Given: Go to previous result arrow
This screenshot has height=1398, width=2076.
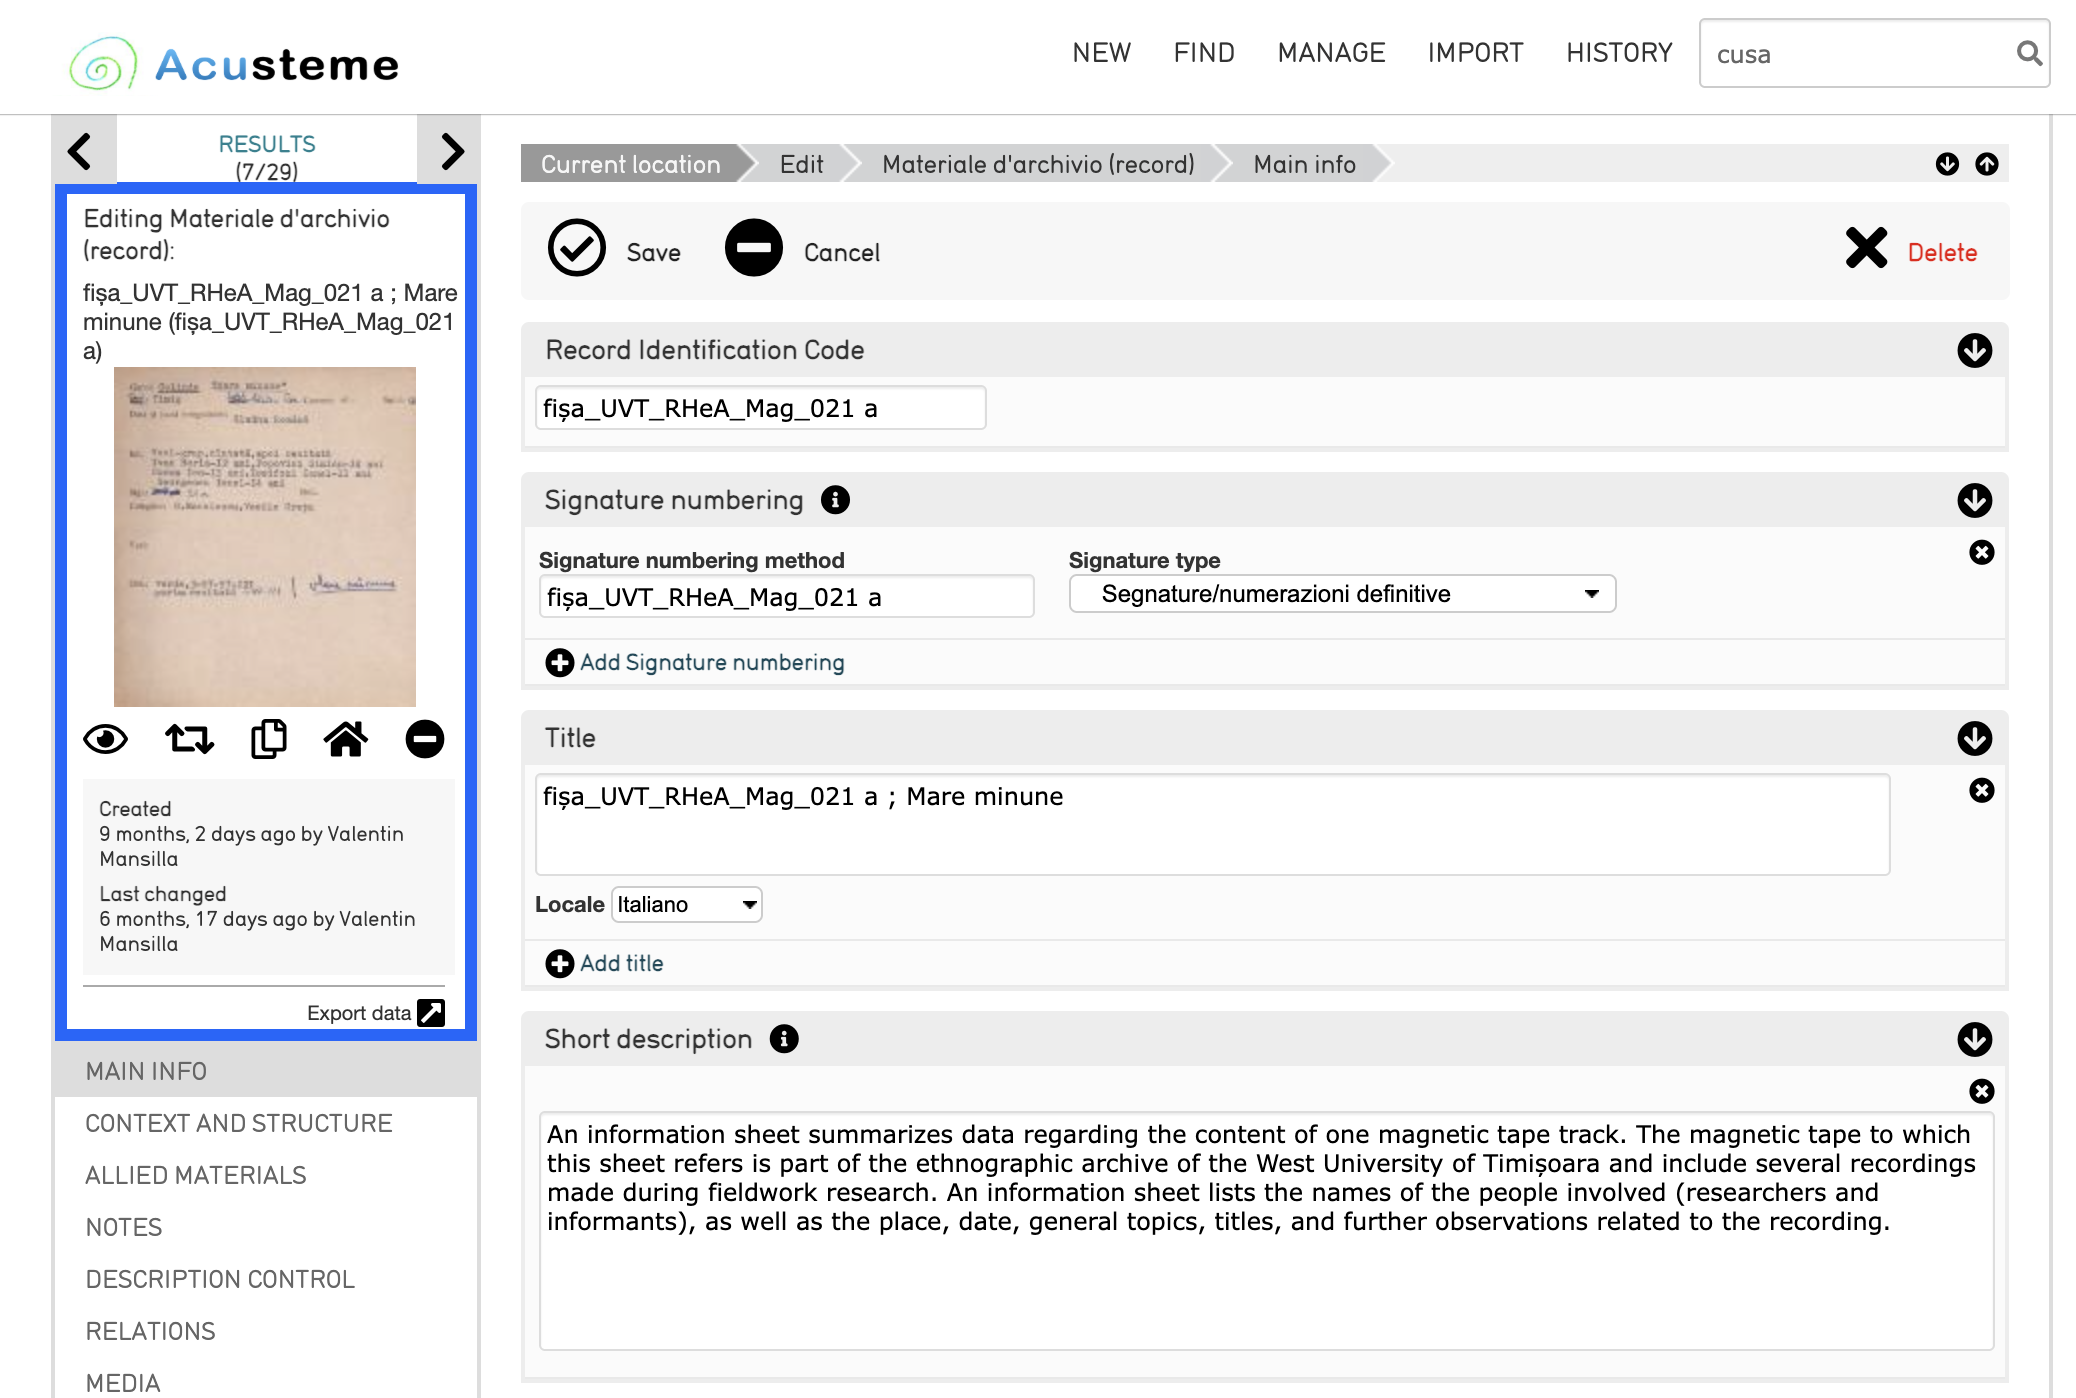Looking at the screenshot, I should (x=80, y=151).
